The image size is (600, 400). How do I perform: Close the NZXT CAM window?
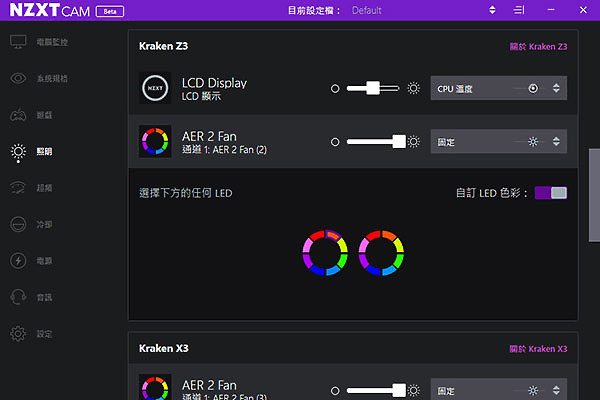583,10
